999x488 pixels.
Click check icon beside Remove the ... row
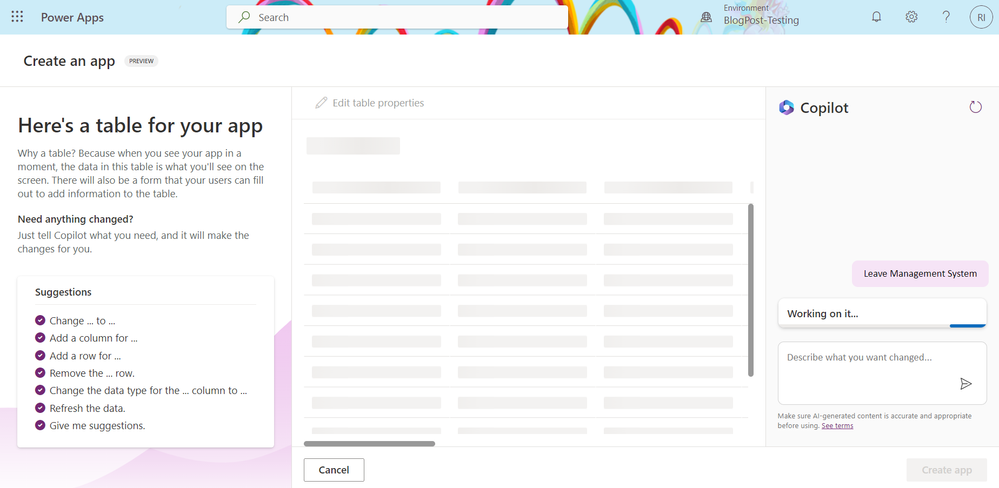[40, 373]
